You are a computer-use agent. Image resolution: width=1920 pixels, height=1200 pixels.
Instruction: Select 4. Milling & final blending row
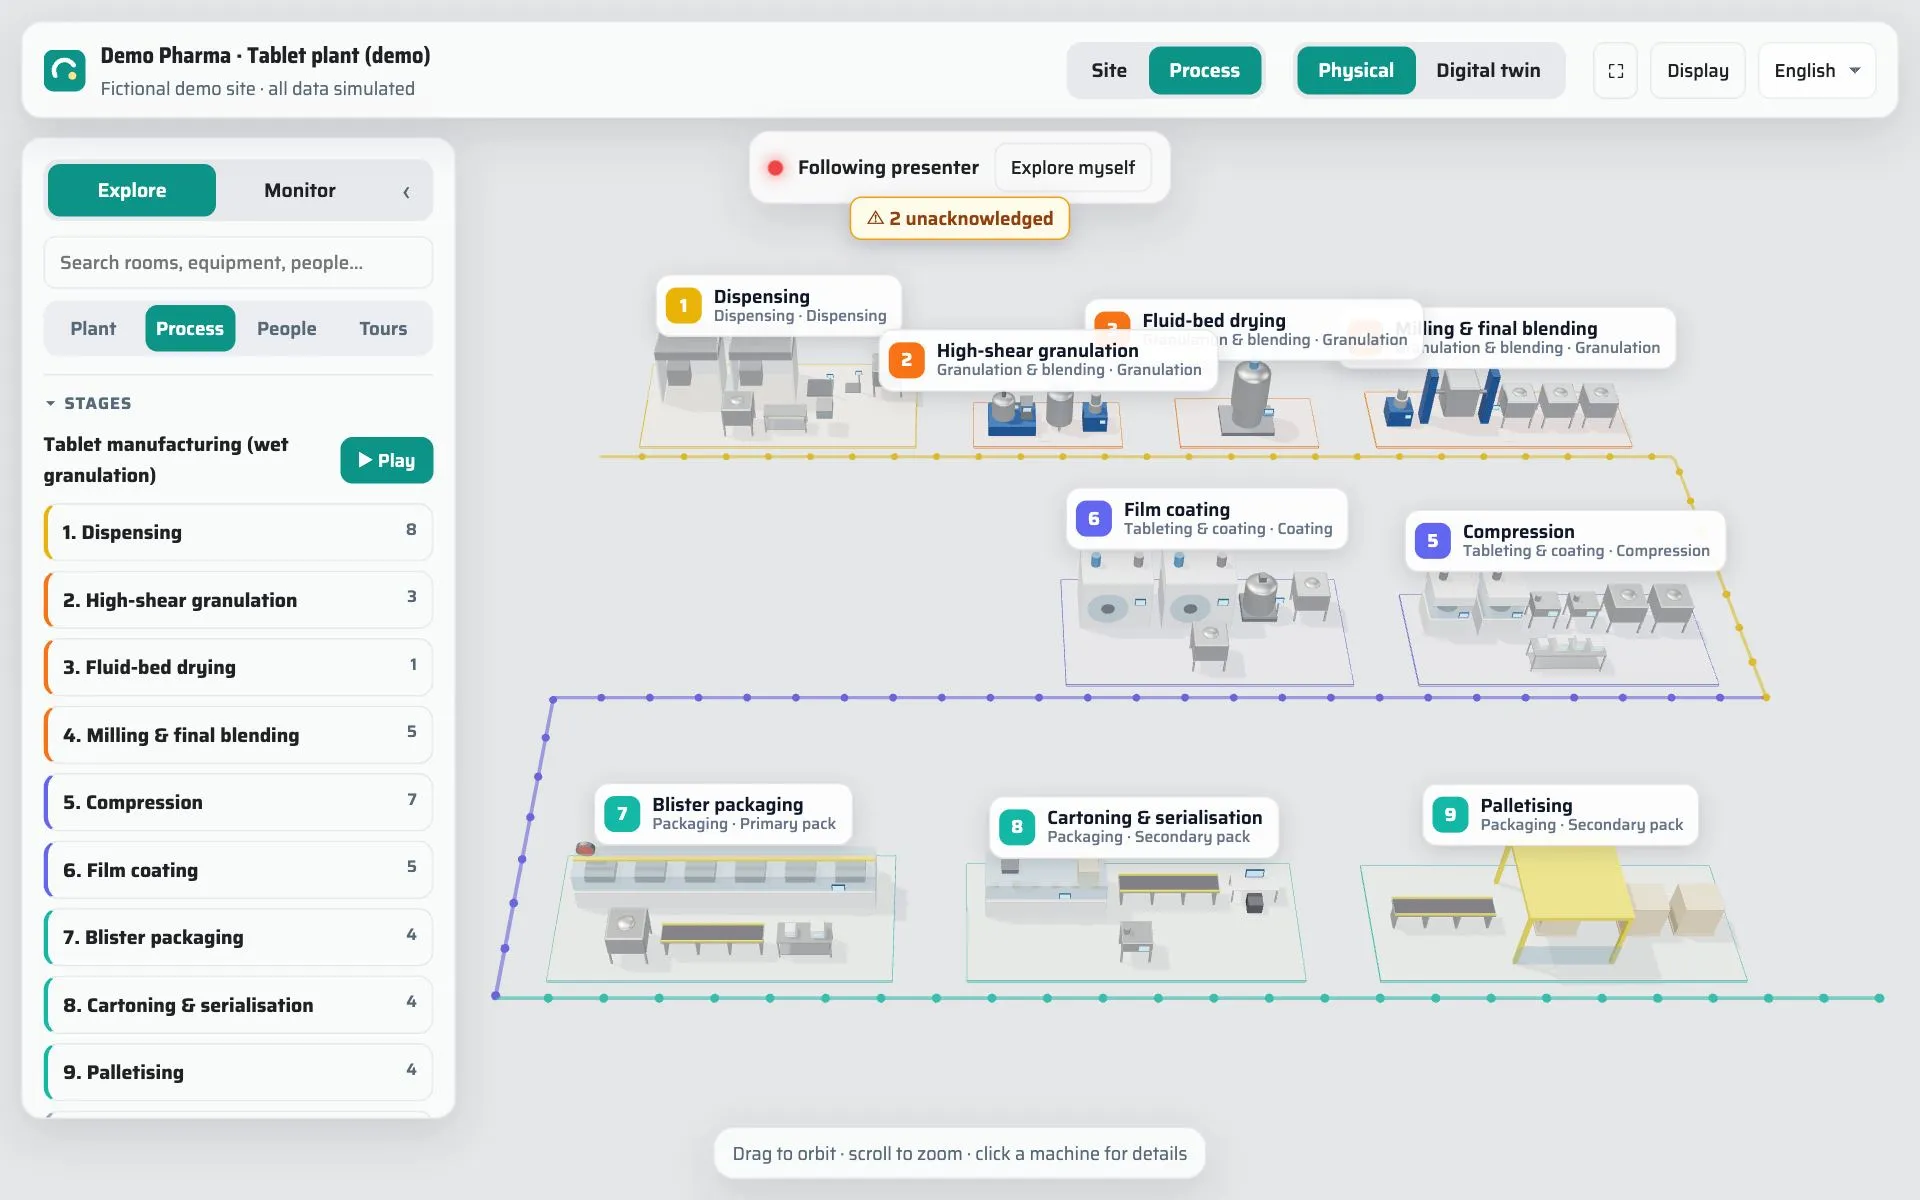tap(238, 735)
